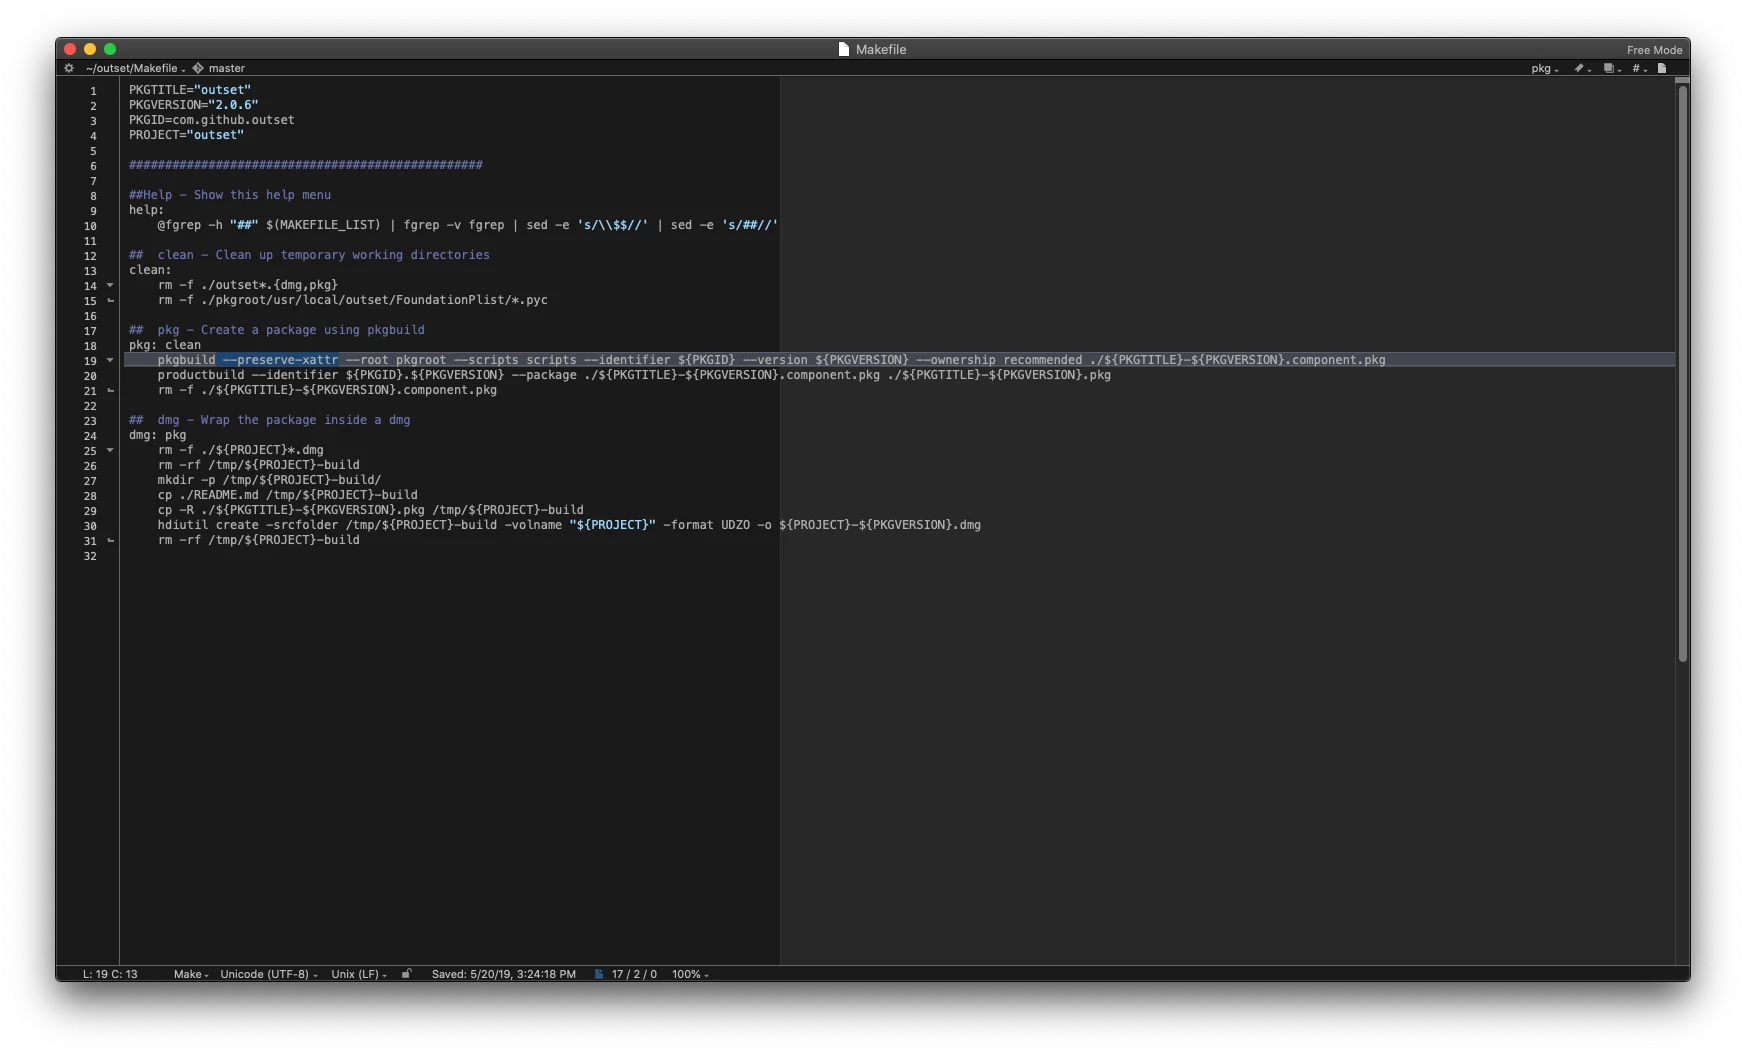Click the ## dmg - Wrap the package comment
The image size is (1746, 1055).
click(269, 420)
